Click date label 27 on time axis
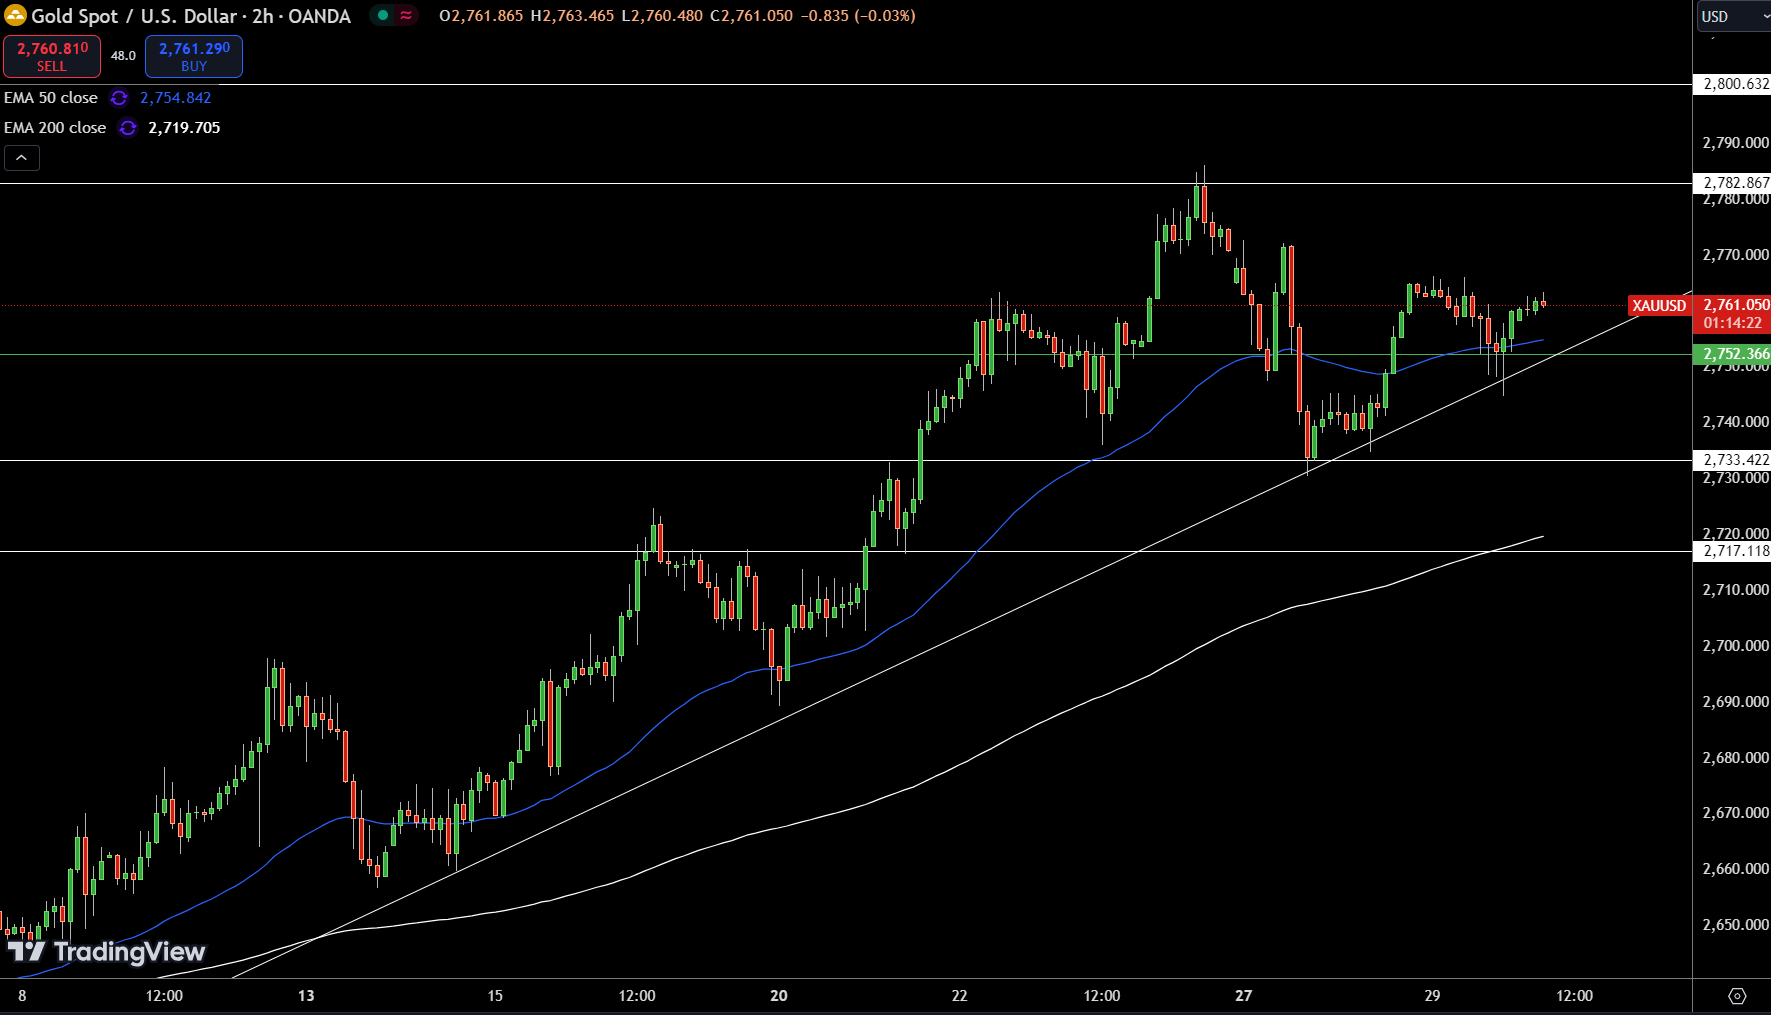This screenshot has width=1771, height=1015. coord(1244,996)
